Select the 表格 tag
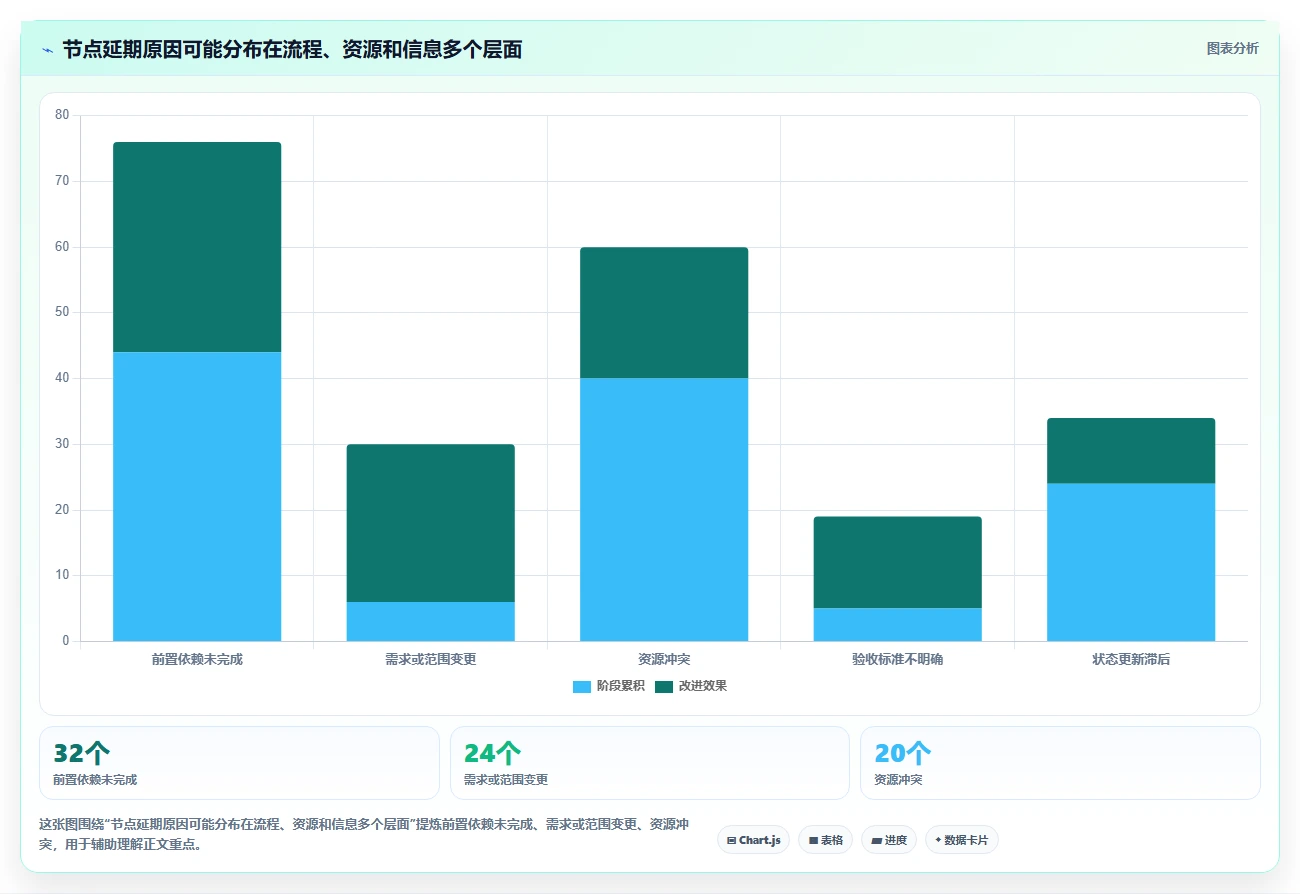The width and height of the screenshot is (1300, 894). tap(825, 840)
